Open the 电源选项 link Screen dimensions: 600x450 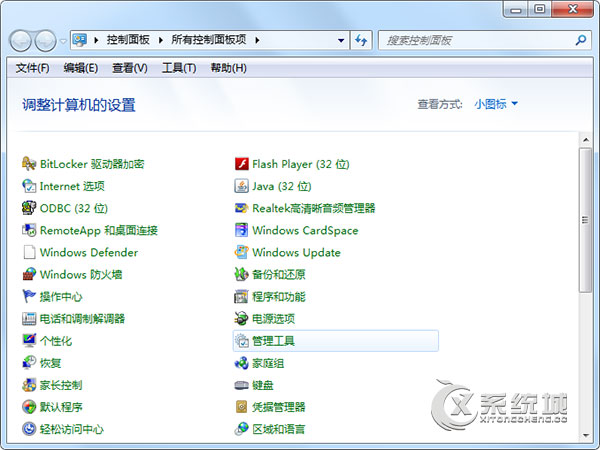point(273,319)
